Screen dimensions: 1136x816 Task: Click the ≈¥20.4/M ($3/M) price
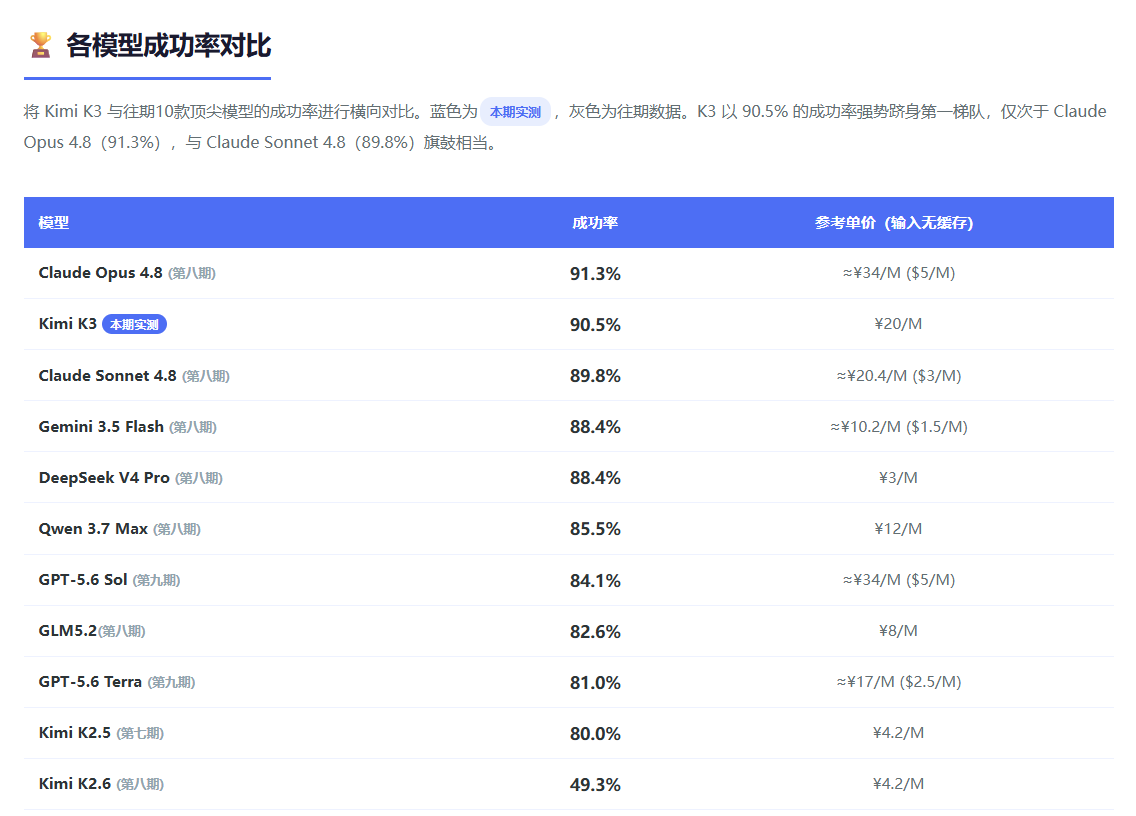tap(898, 375)
